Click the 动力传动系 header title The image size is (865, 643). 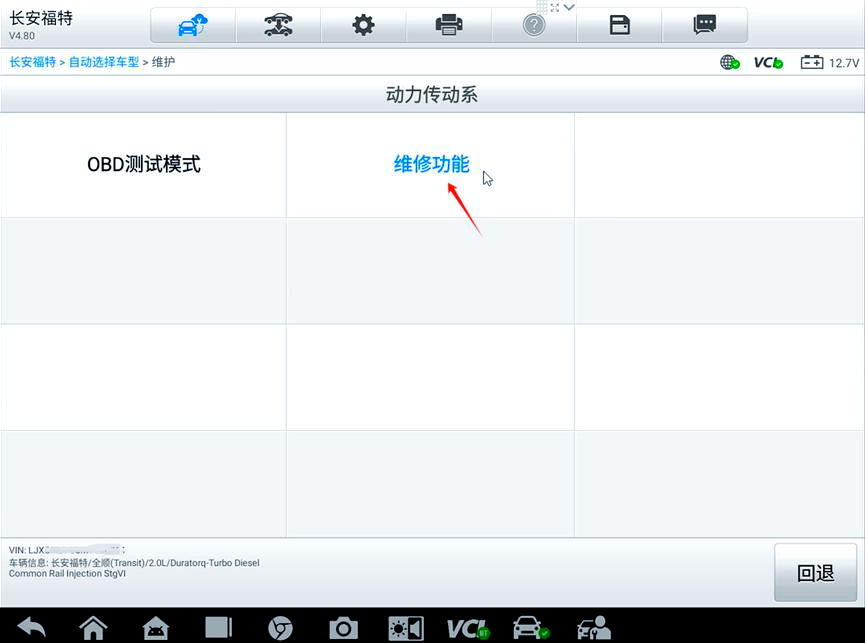coord(431,94)
